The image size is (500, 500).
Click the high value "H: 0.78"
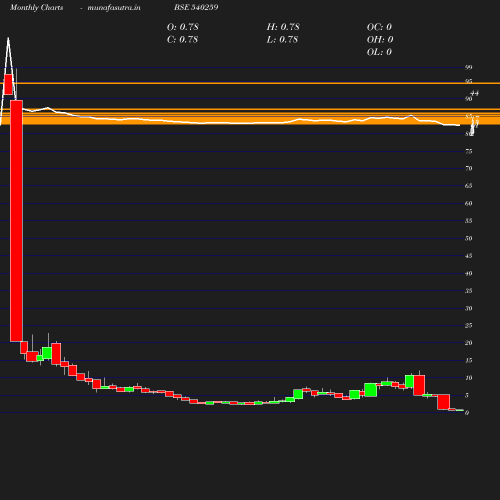tap(283, 27)
